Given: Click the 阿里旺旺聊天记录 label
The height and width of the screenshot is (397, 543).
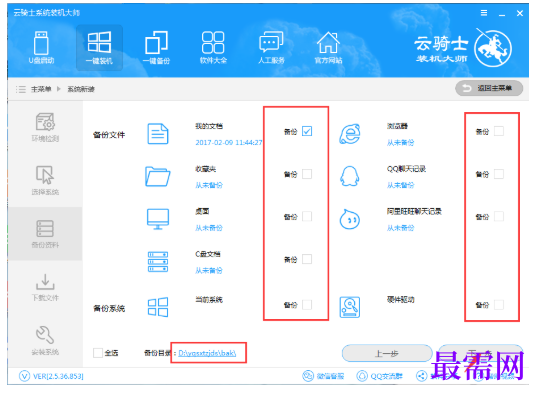Looking at the screenshot, I should click(x=414, y=211).
